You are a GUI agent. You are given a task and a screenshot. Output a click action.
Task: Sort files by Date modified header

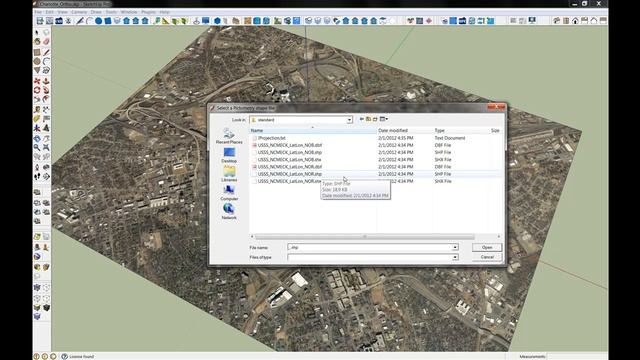(x=405, y=131)
